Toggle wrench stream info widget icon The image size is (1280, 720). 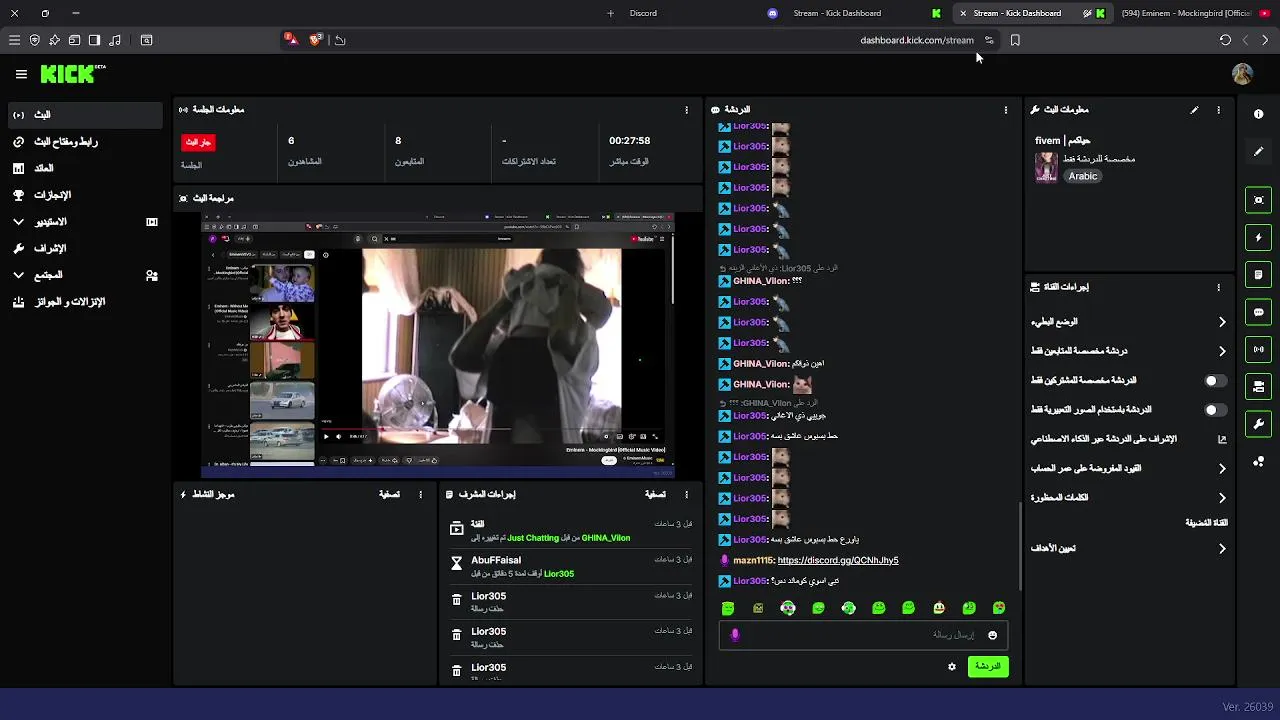[1259, 424]
